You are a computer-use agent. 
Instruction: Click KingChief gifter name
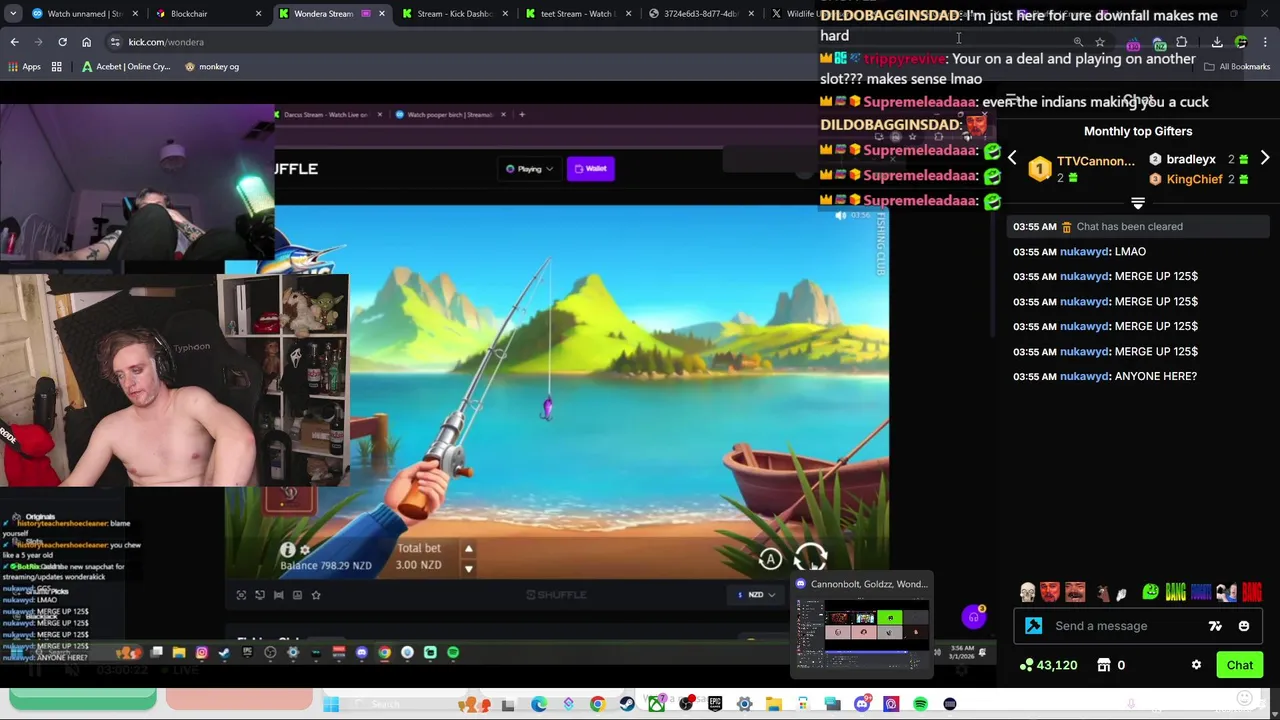[1194, 179]
